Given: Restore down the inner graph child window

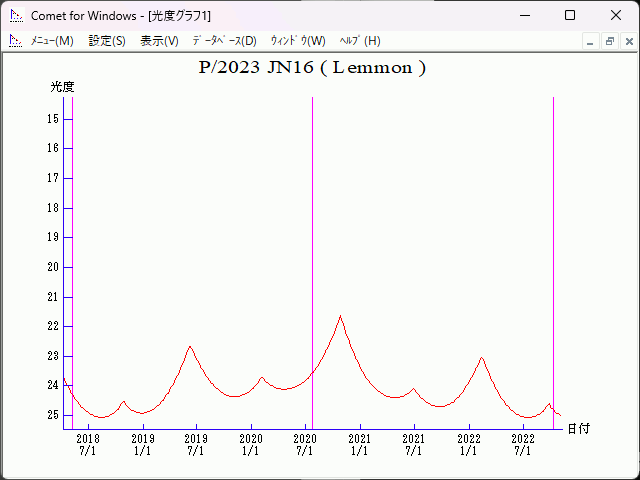Looking at the screenshot, I should (x=609, y=41).
